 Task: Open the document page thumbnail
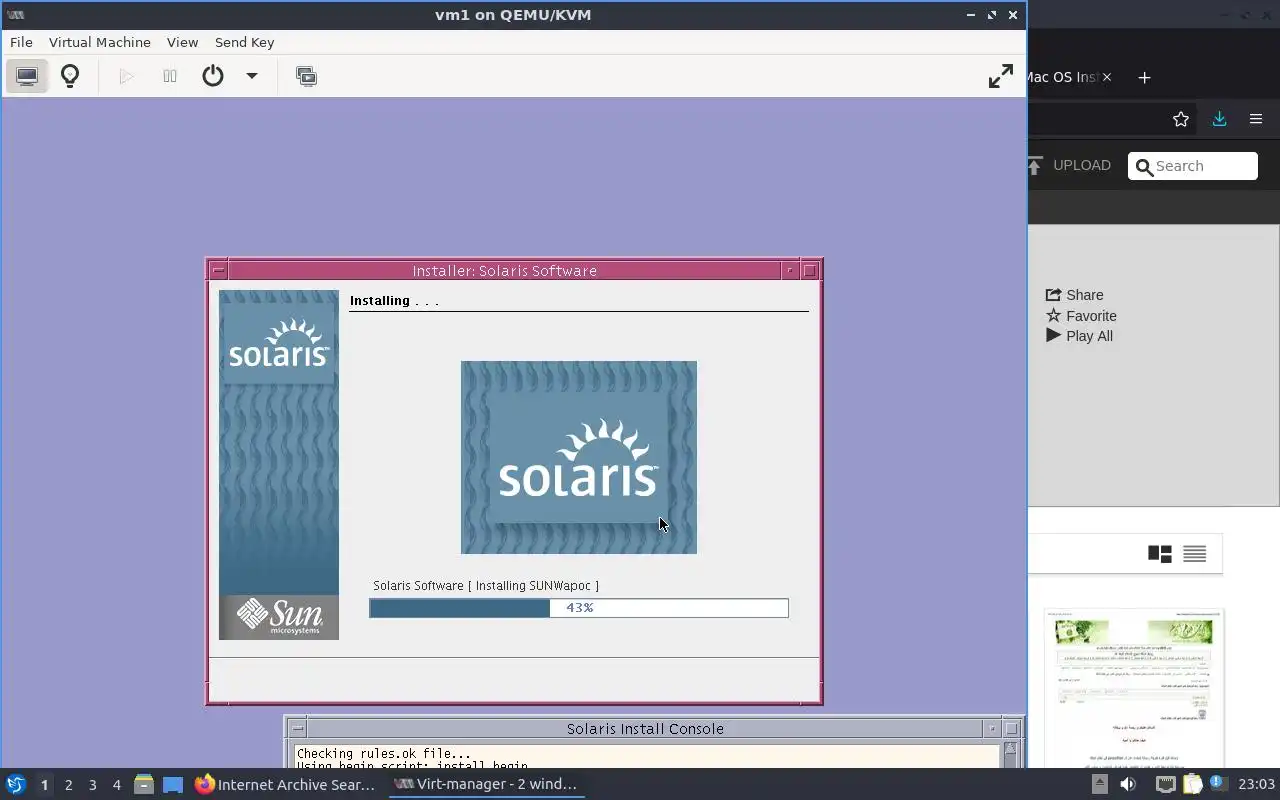point(1134,687)
